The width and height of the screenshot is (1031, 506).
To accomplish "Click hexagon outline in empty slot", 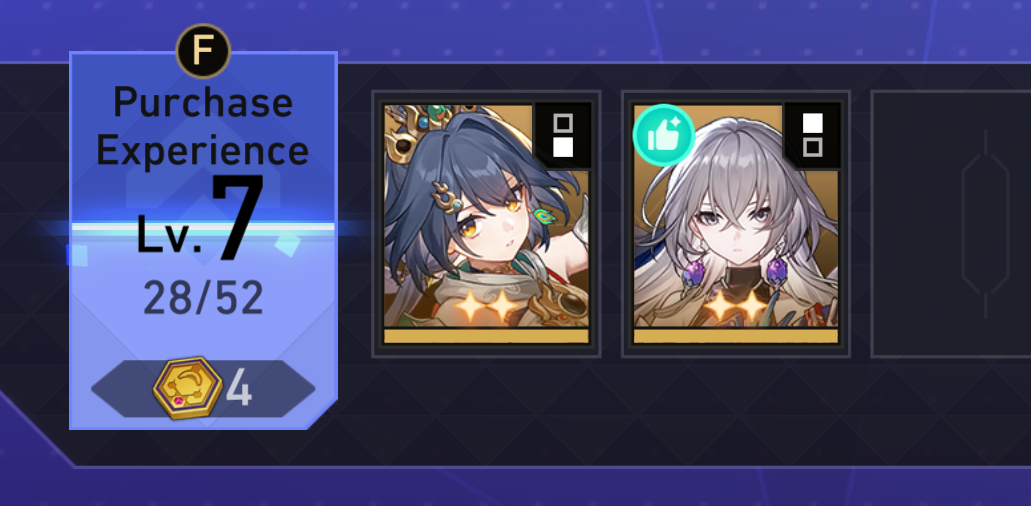I will [985, 223].
